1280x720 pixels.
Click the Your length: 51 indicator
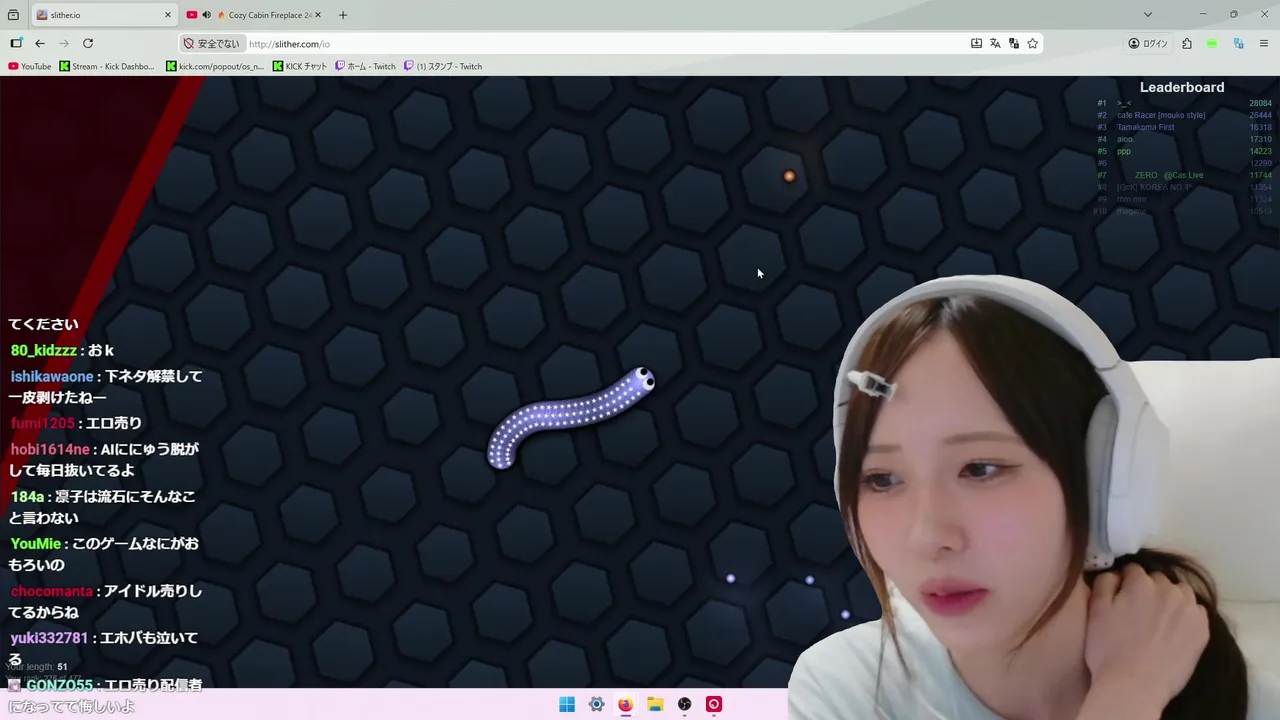(37, 667)
